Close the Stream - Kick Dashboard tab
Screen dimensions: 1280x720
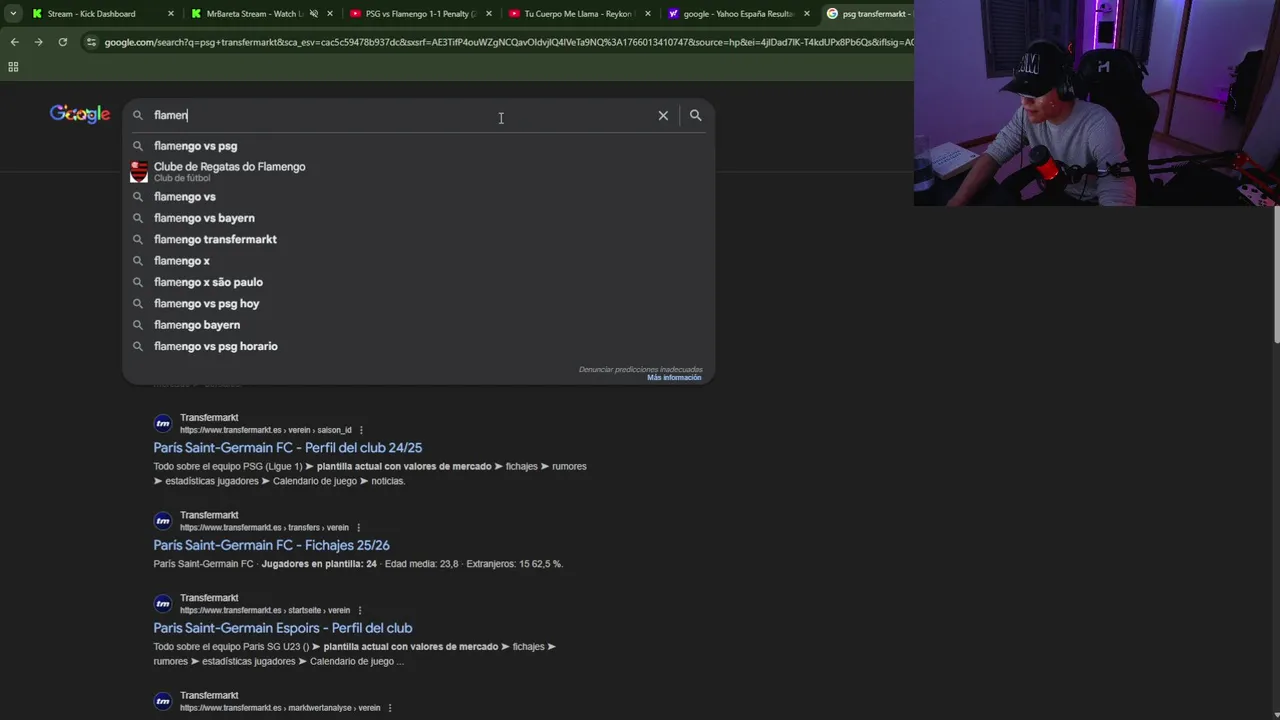pyautogui.click(x=171, y=14)
